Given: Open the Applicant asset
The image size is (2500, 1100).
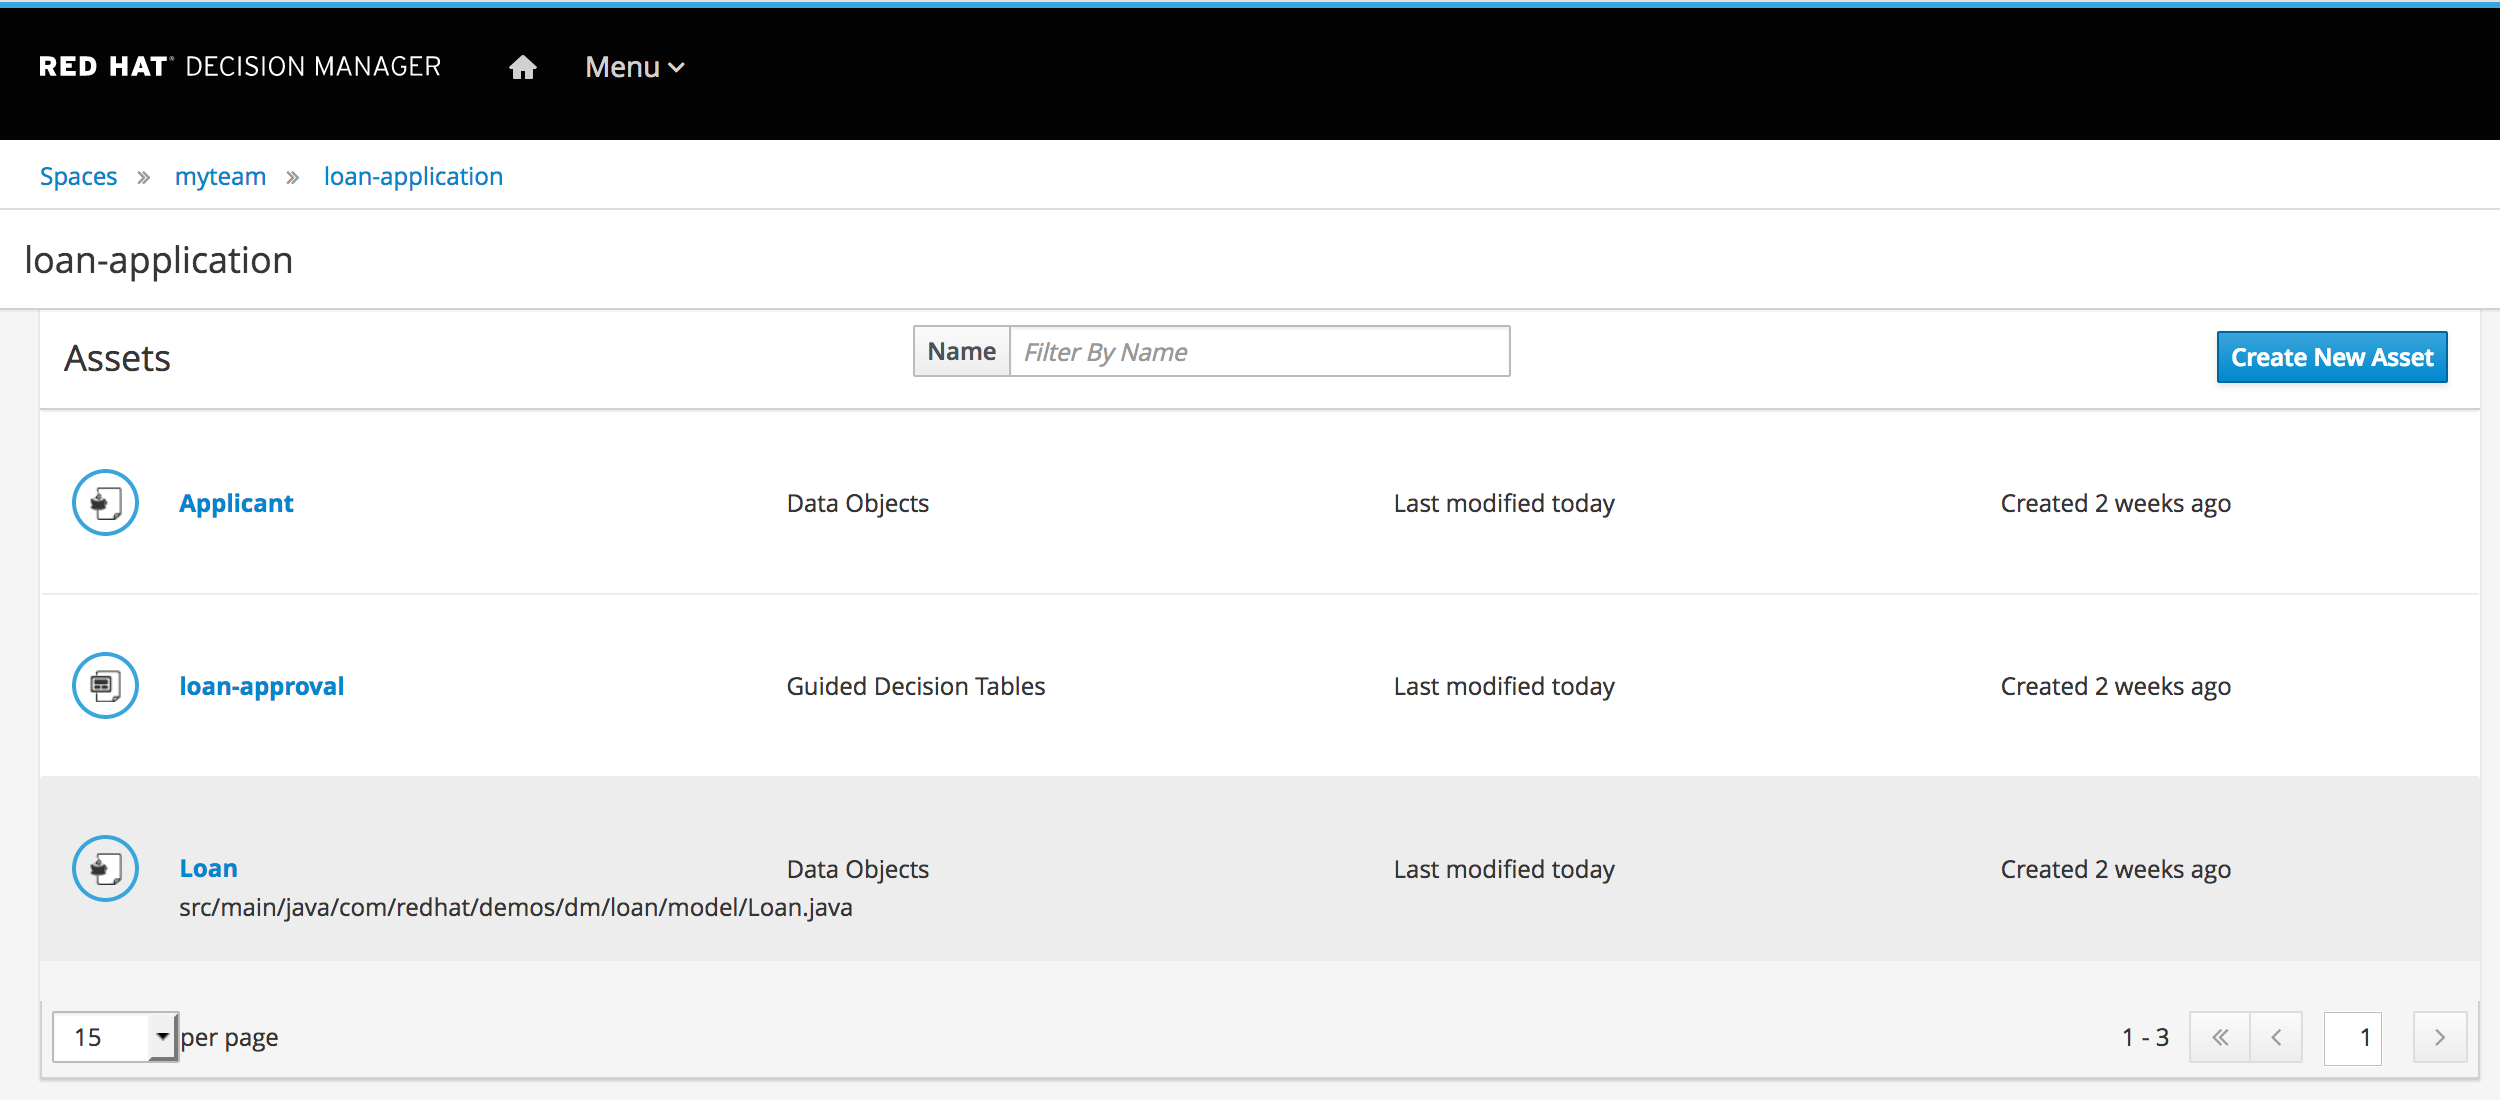Looking at the screenshot, I should (236, 503).
